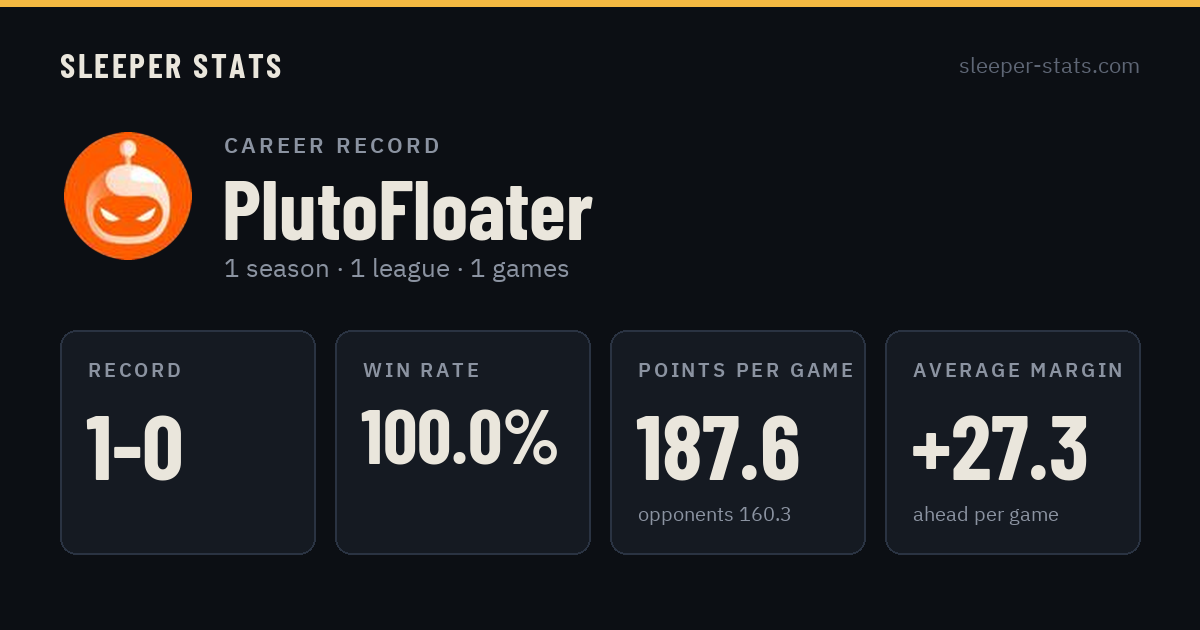
Task: Click the RECORD card label
Action: [x=135, y=371]
